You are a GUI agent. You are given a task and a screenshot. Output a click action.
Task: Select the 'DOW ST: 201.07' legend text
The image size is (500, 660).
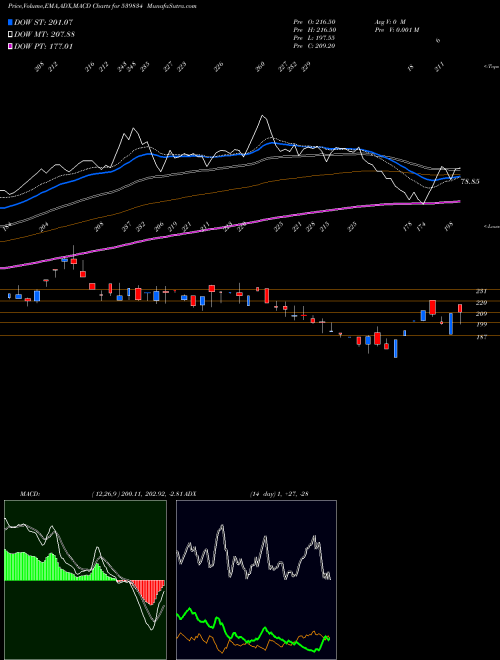point(43,22)
